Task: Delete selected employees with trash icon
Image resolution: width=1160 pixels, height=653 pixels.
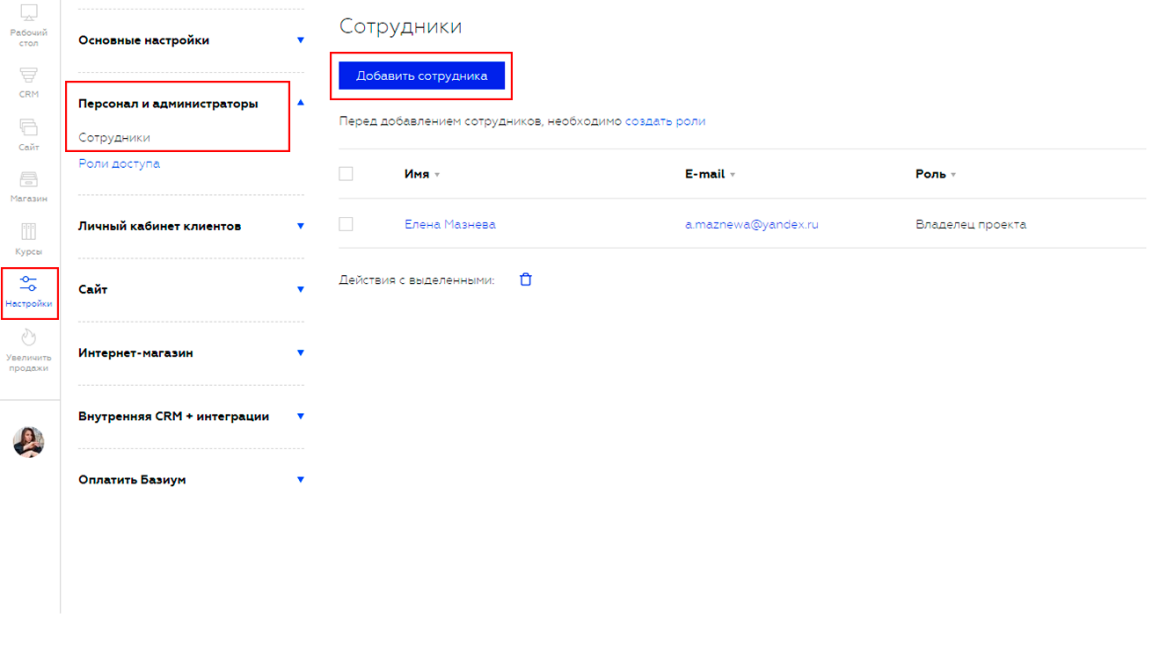Action: click(x=525, y=280)
